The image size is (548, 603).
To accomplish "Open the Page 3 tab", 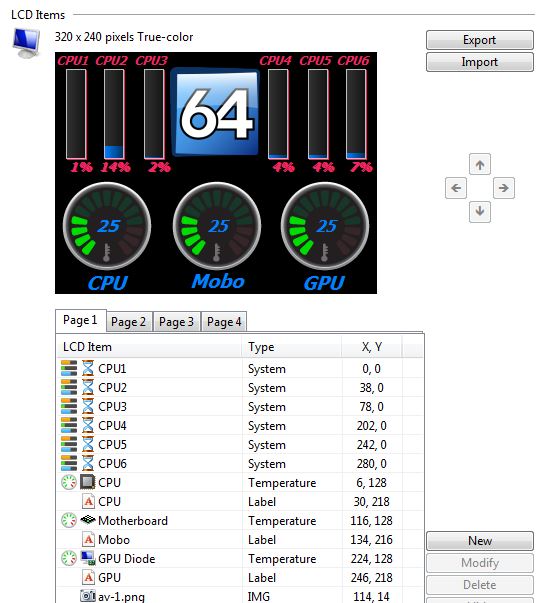I will coord(177,322).
